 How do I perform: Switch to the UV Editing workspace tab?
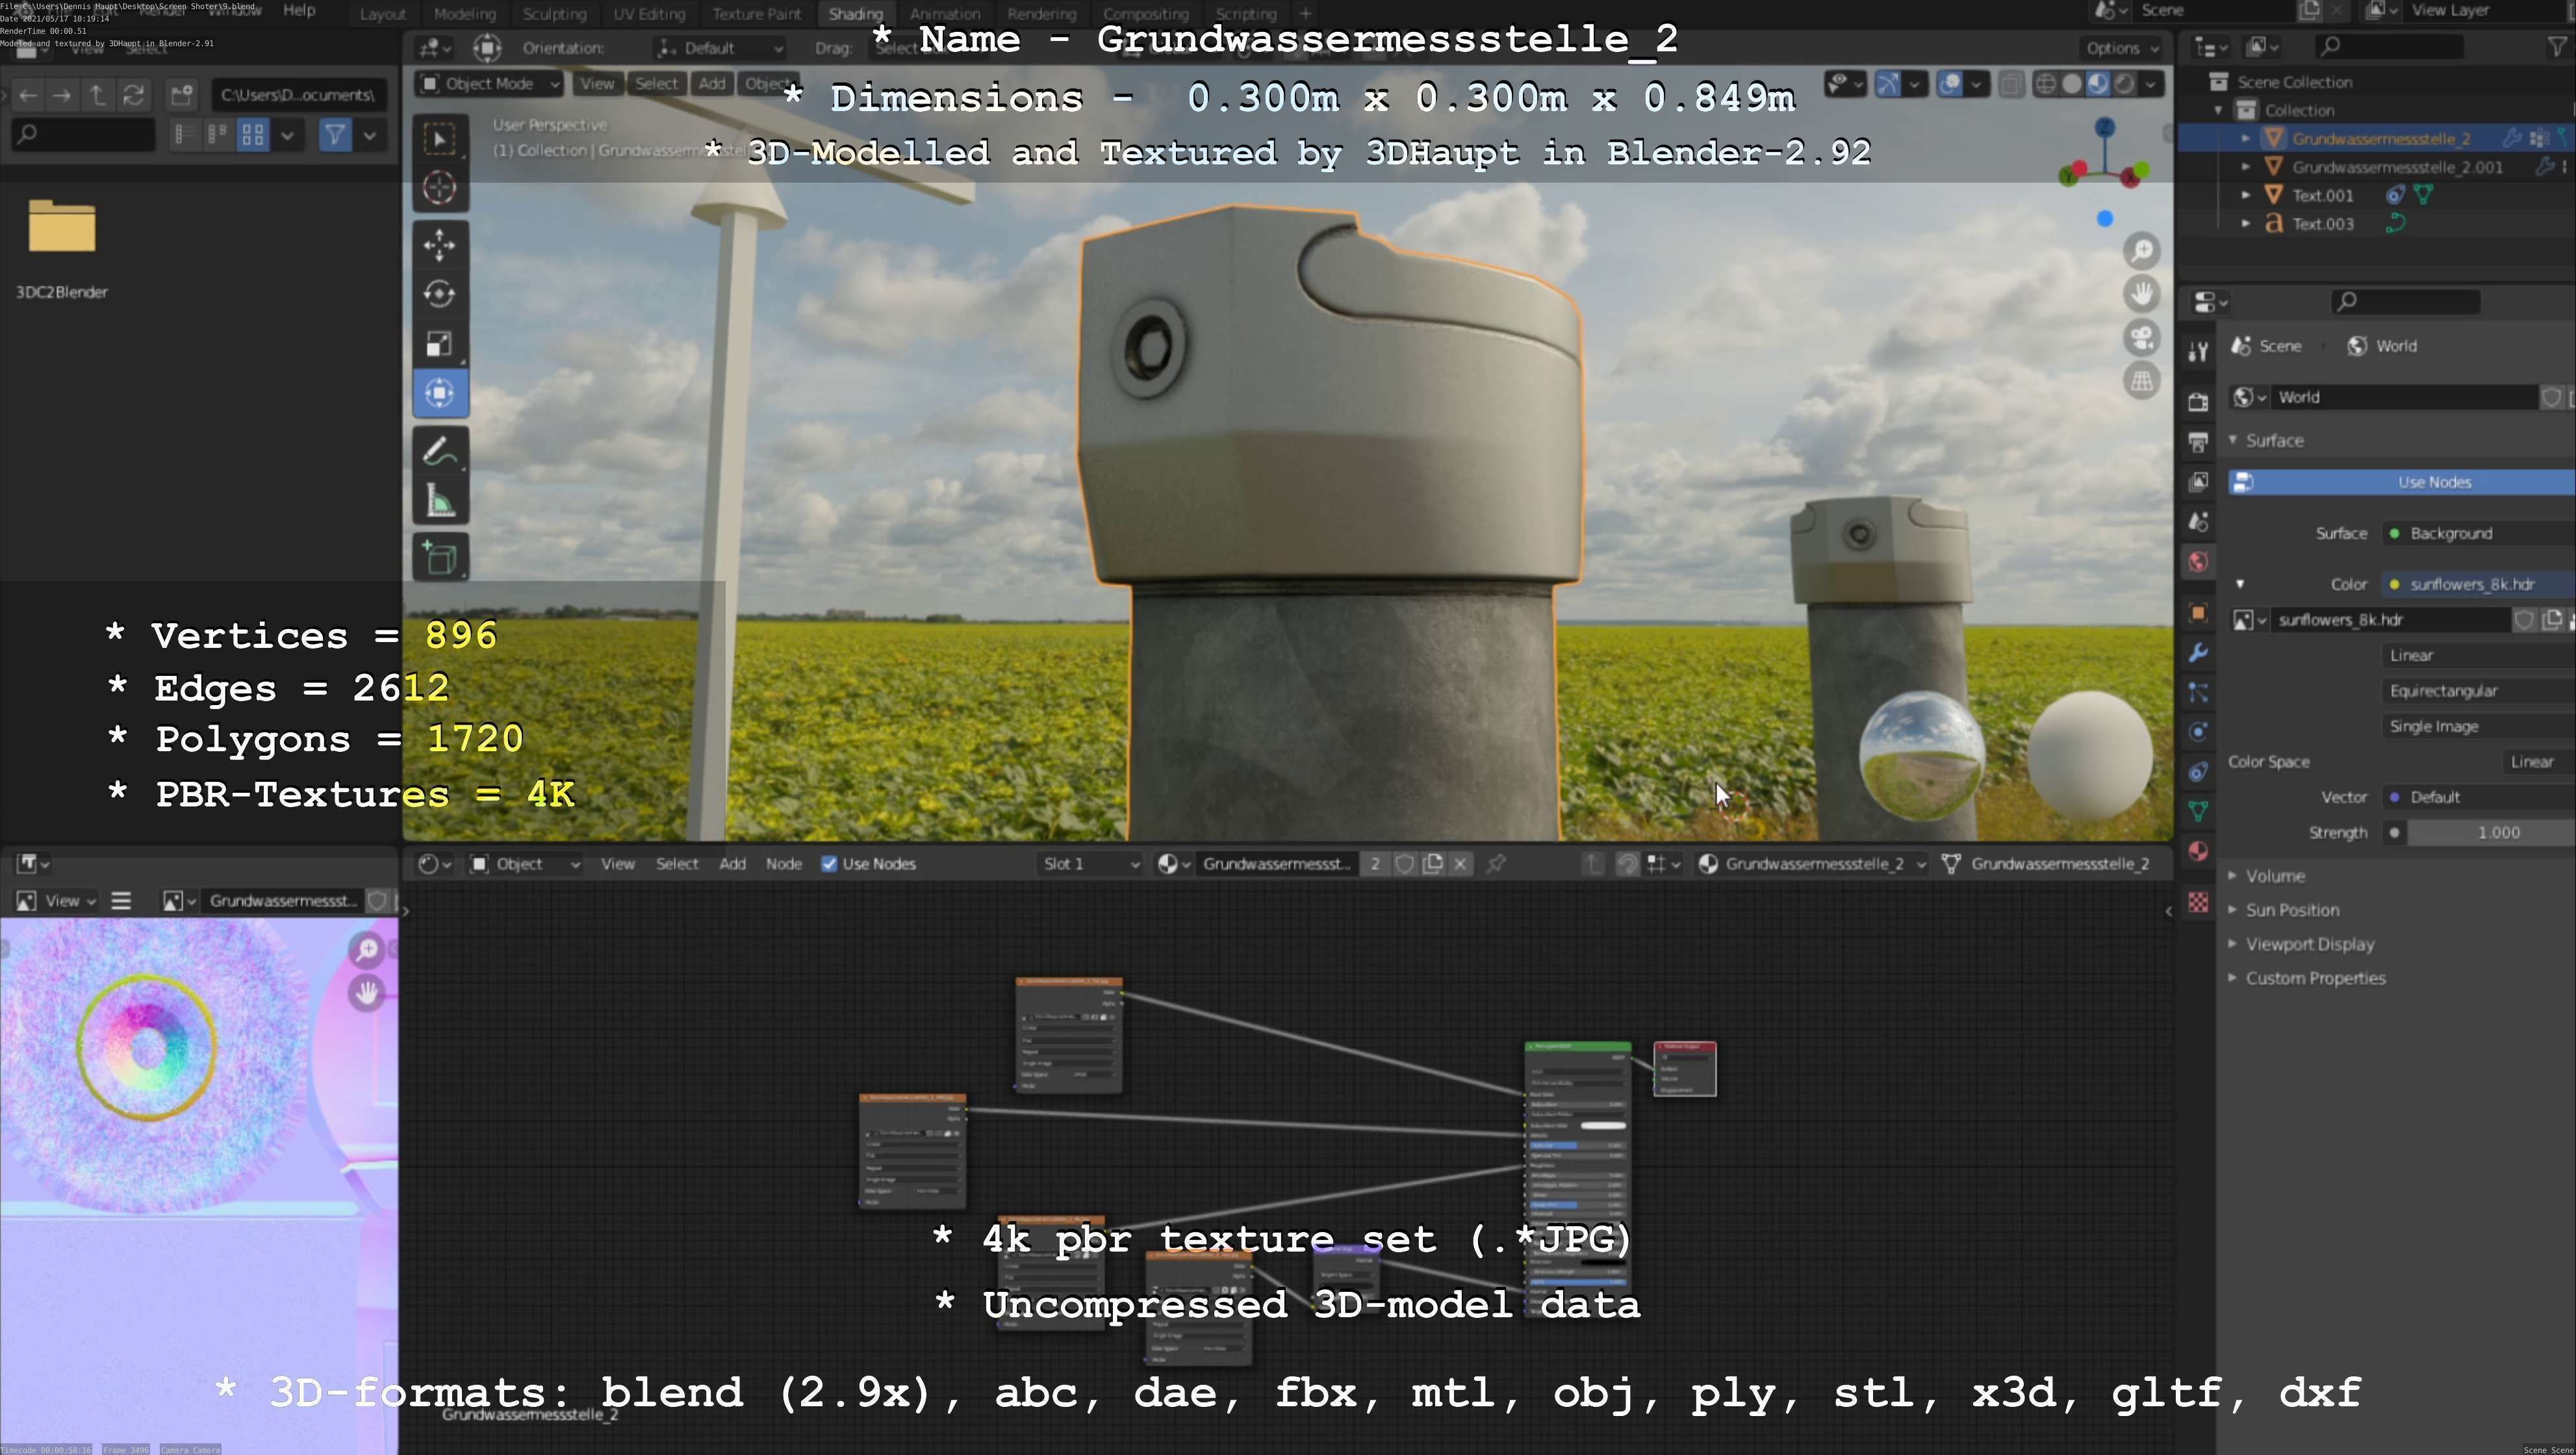(649, 14)
